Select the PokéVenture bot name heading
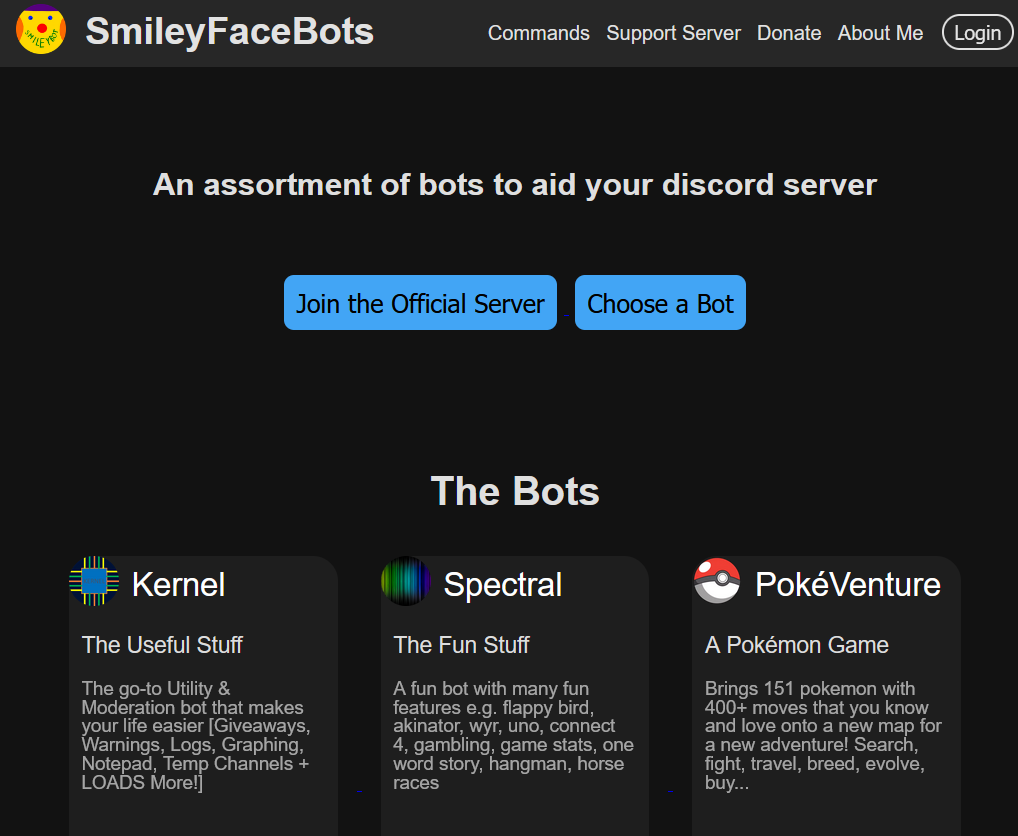The height and width of the screenshot is (836, 1018). [x=847, y=584]
